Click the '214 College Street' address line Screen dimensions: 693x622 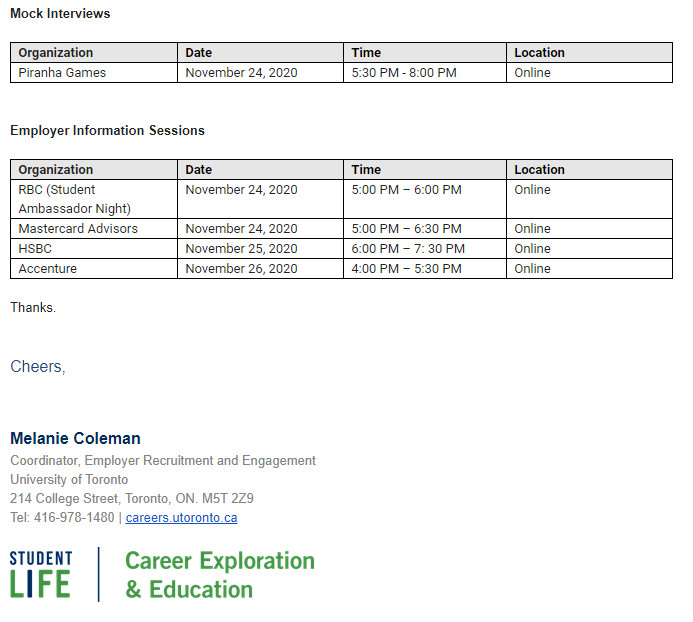[132, 499]
